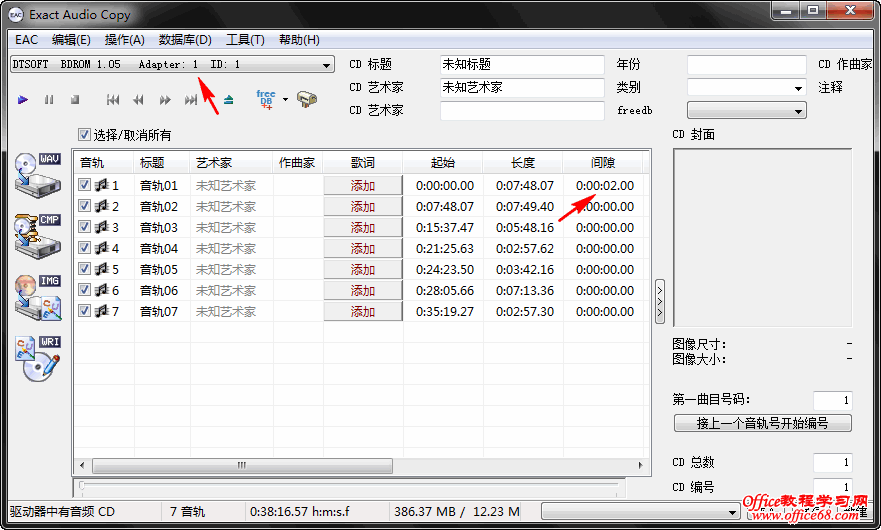Image resolution: width=881 pixels, height=530 pixels.
Task: Uncheck track 6 checkbox
Action: coord(84,289)
